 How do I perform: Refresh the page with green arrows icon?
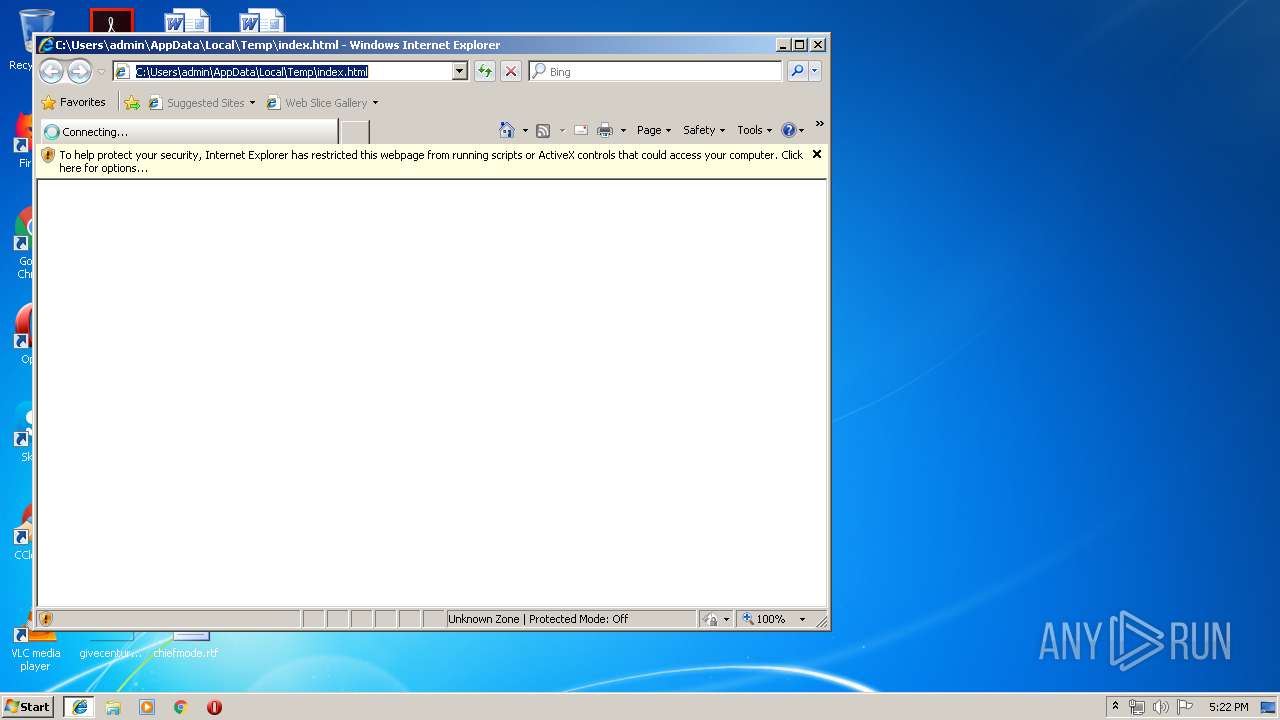click(x=485, y=71)
